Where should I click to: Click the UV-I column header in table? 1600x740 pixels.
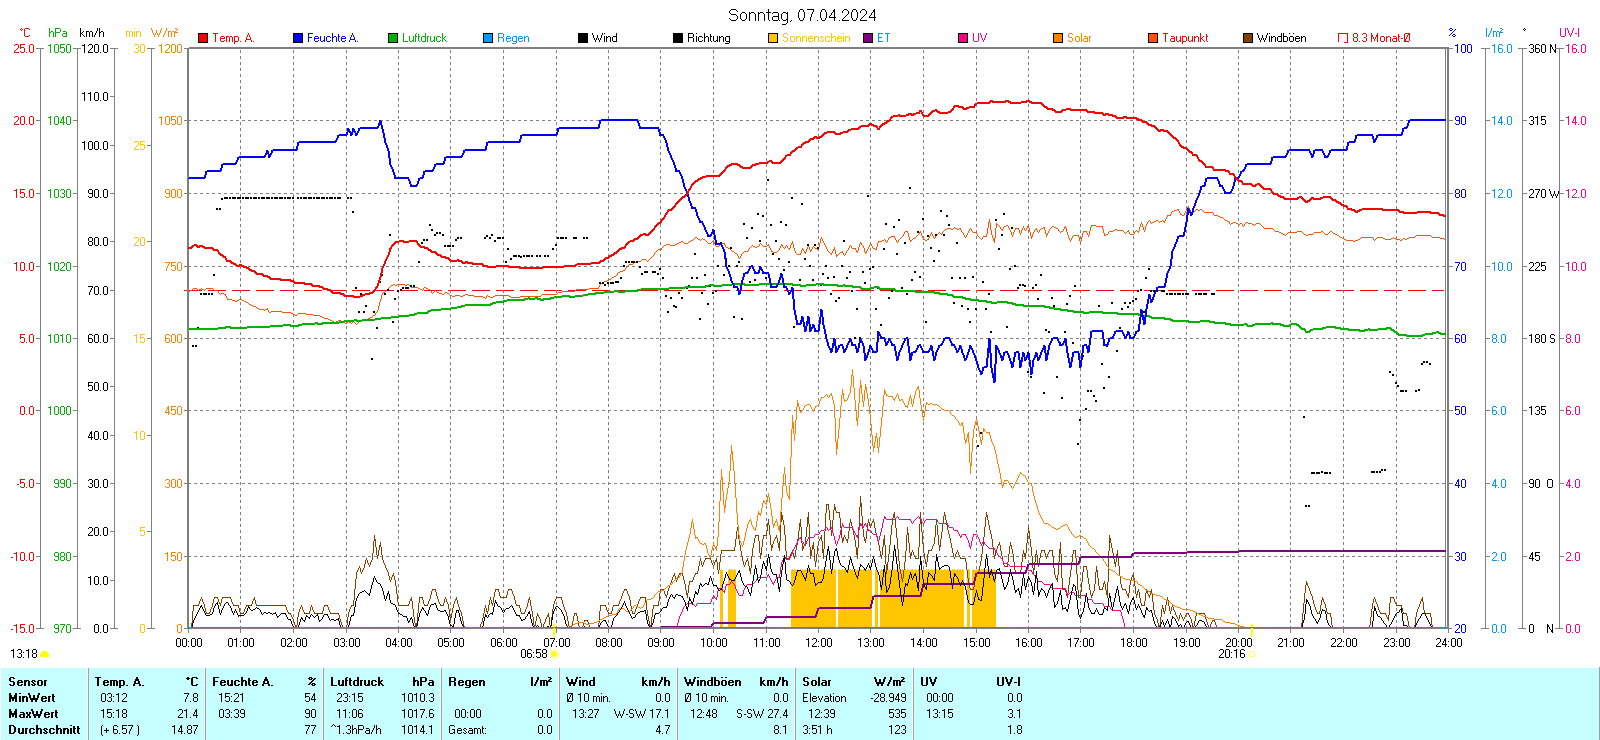(x=1009, y=682)
